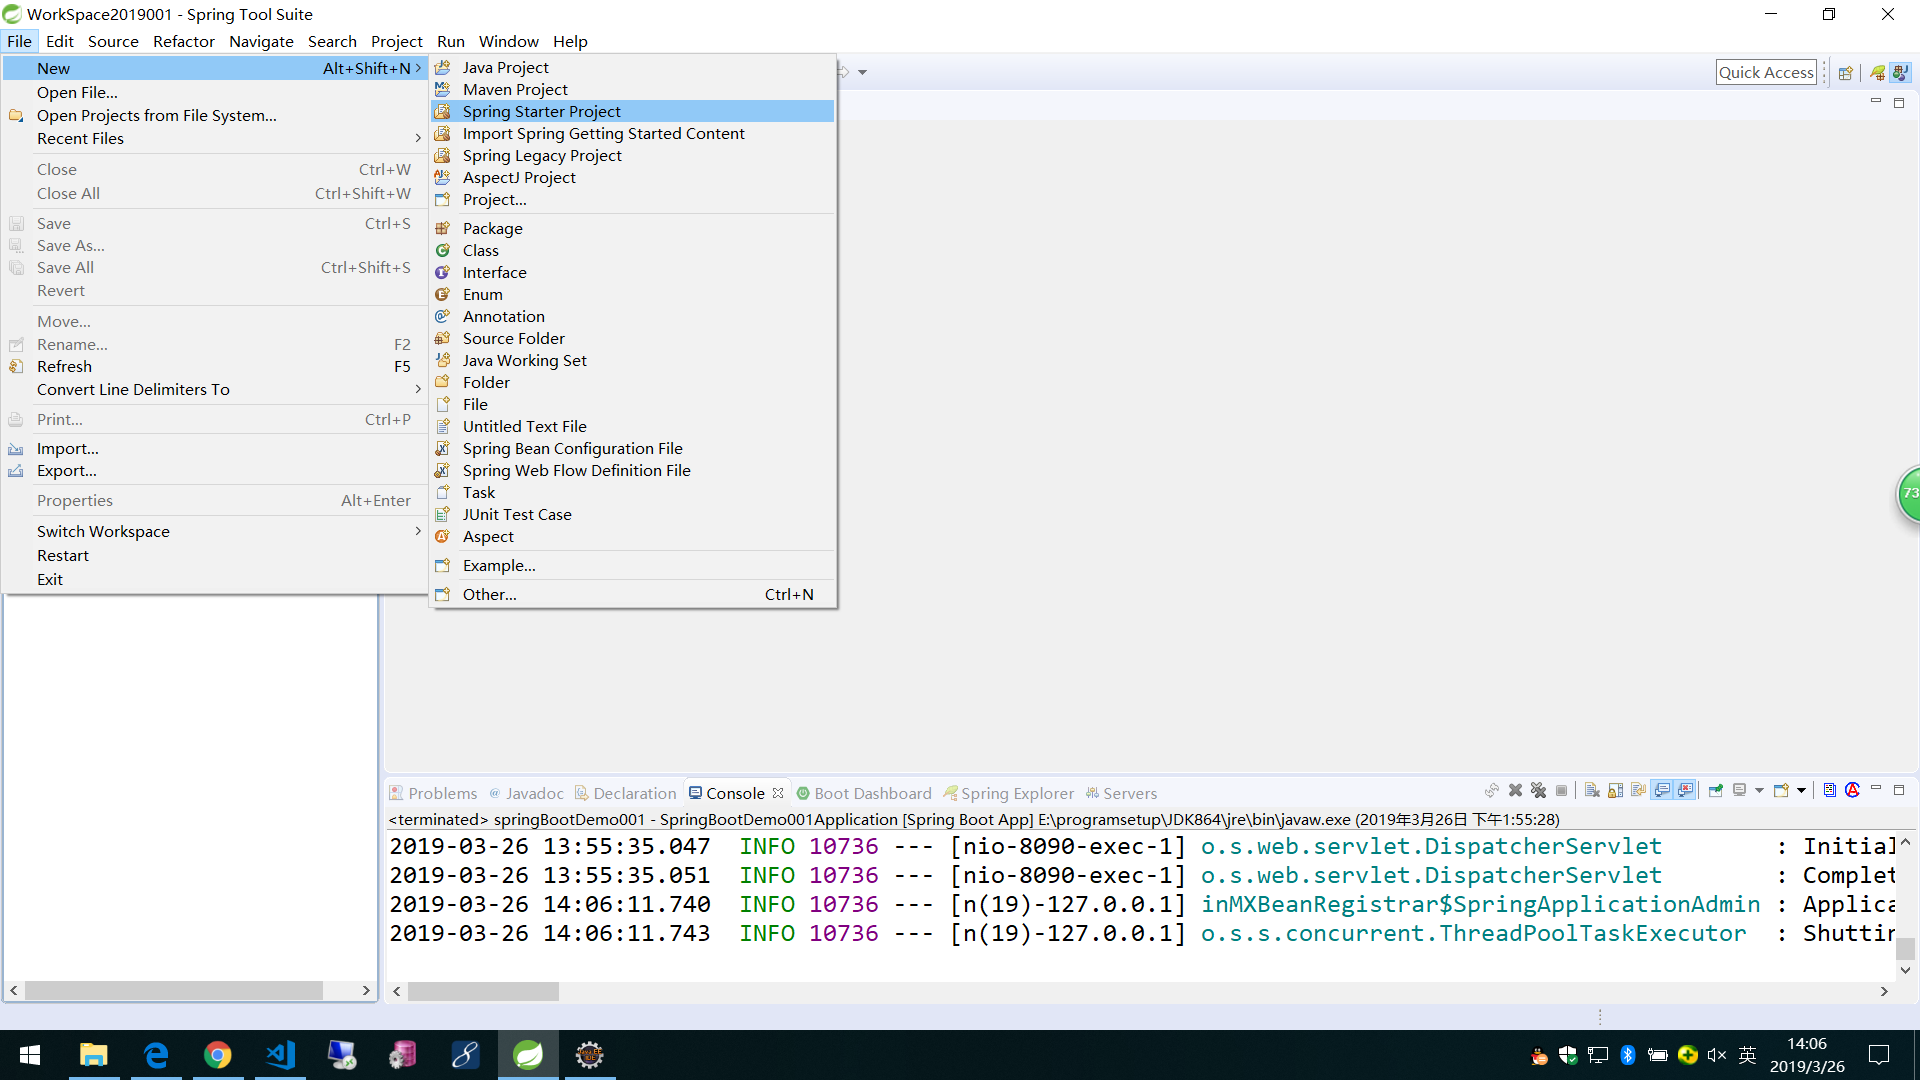Toggle Show Console on Standard Out
This screenshot has height=1080, width=1920.
tap(1662, 790)
